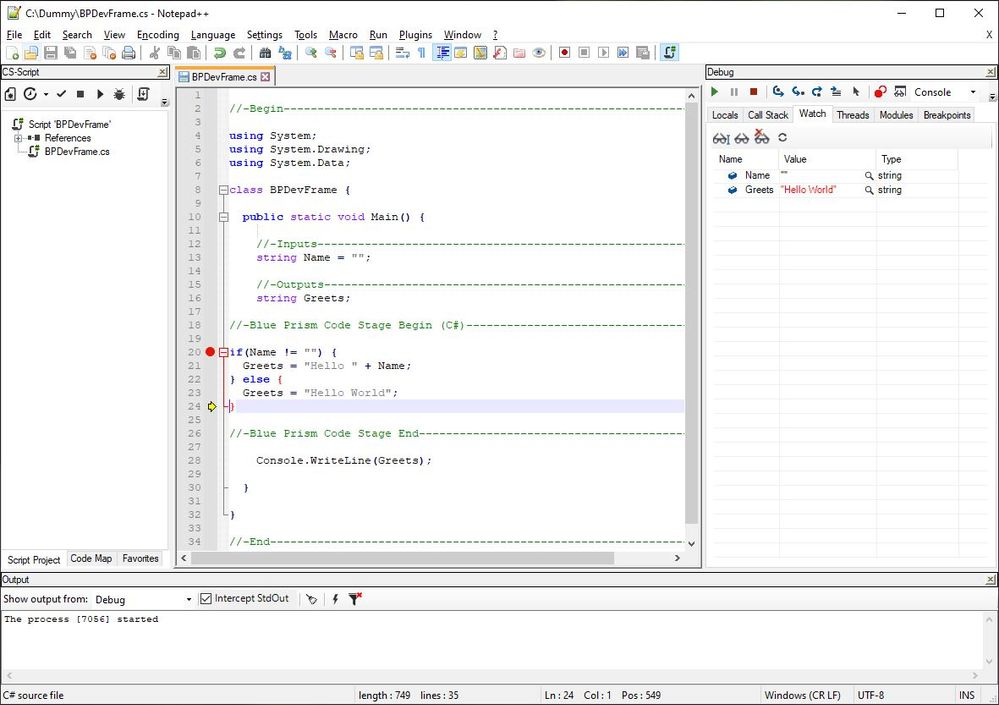Click the editor horizontal scrollbar
Viewport: 999px width, 705px height.
pyautogui.click(x=400, y=558)
